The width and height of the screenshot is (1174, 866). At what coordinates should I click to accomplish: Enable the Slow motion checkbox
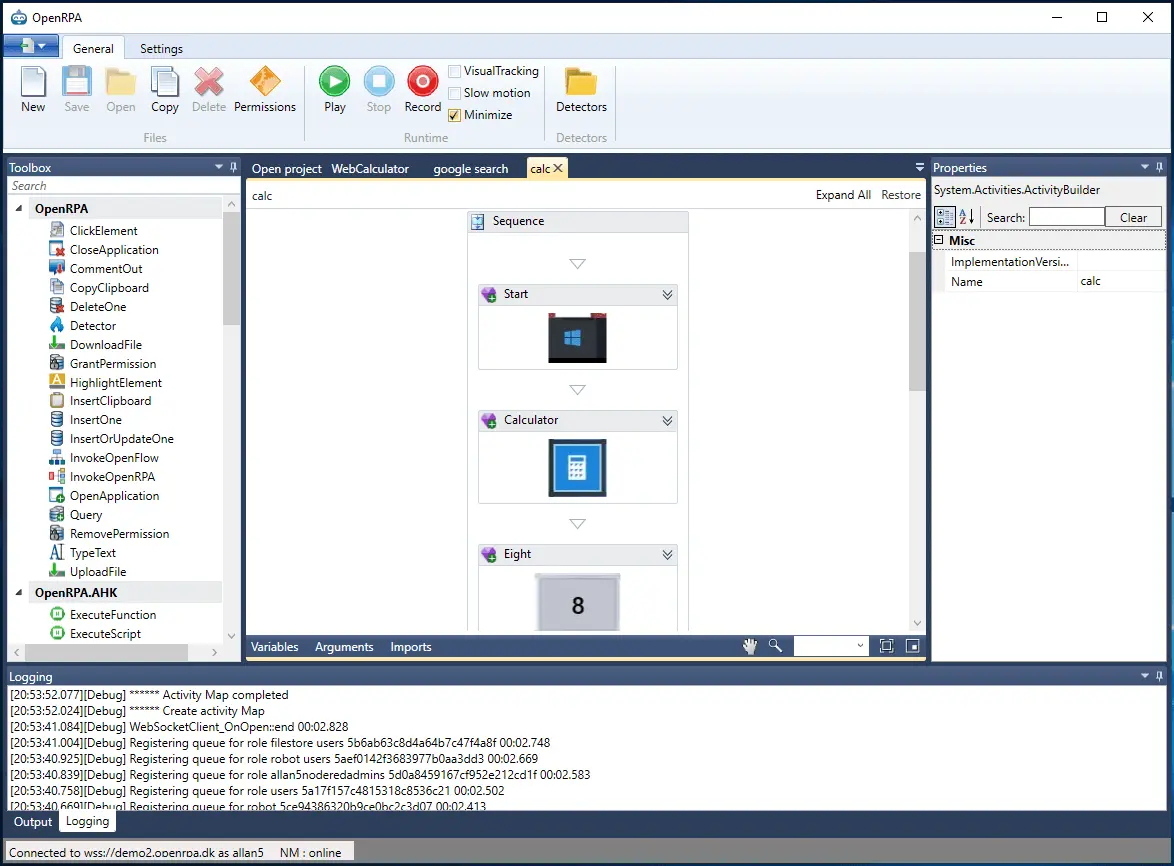[x=454, y=94]
